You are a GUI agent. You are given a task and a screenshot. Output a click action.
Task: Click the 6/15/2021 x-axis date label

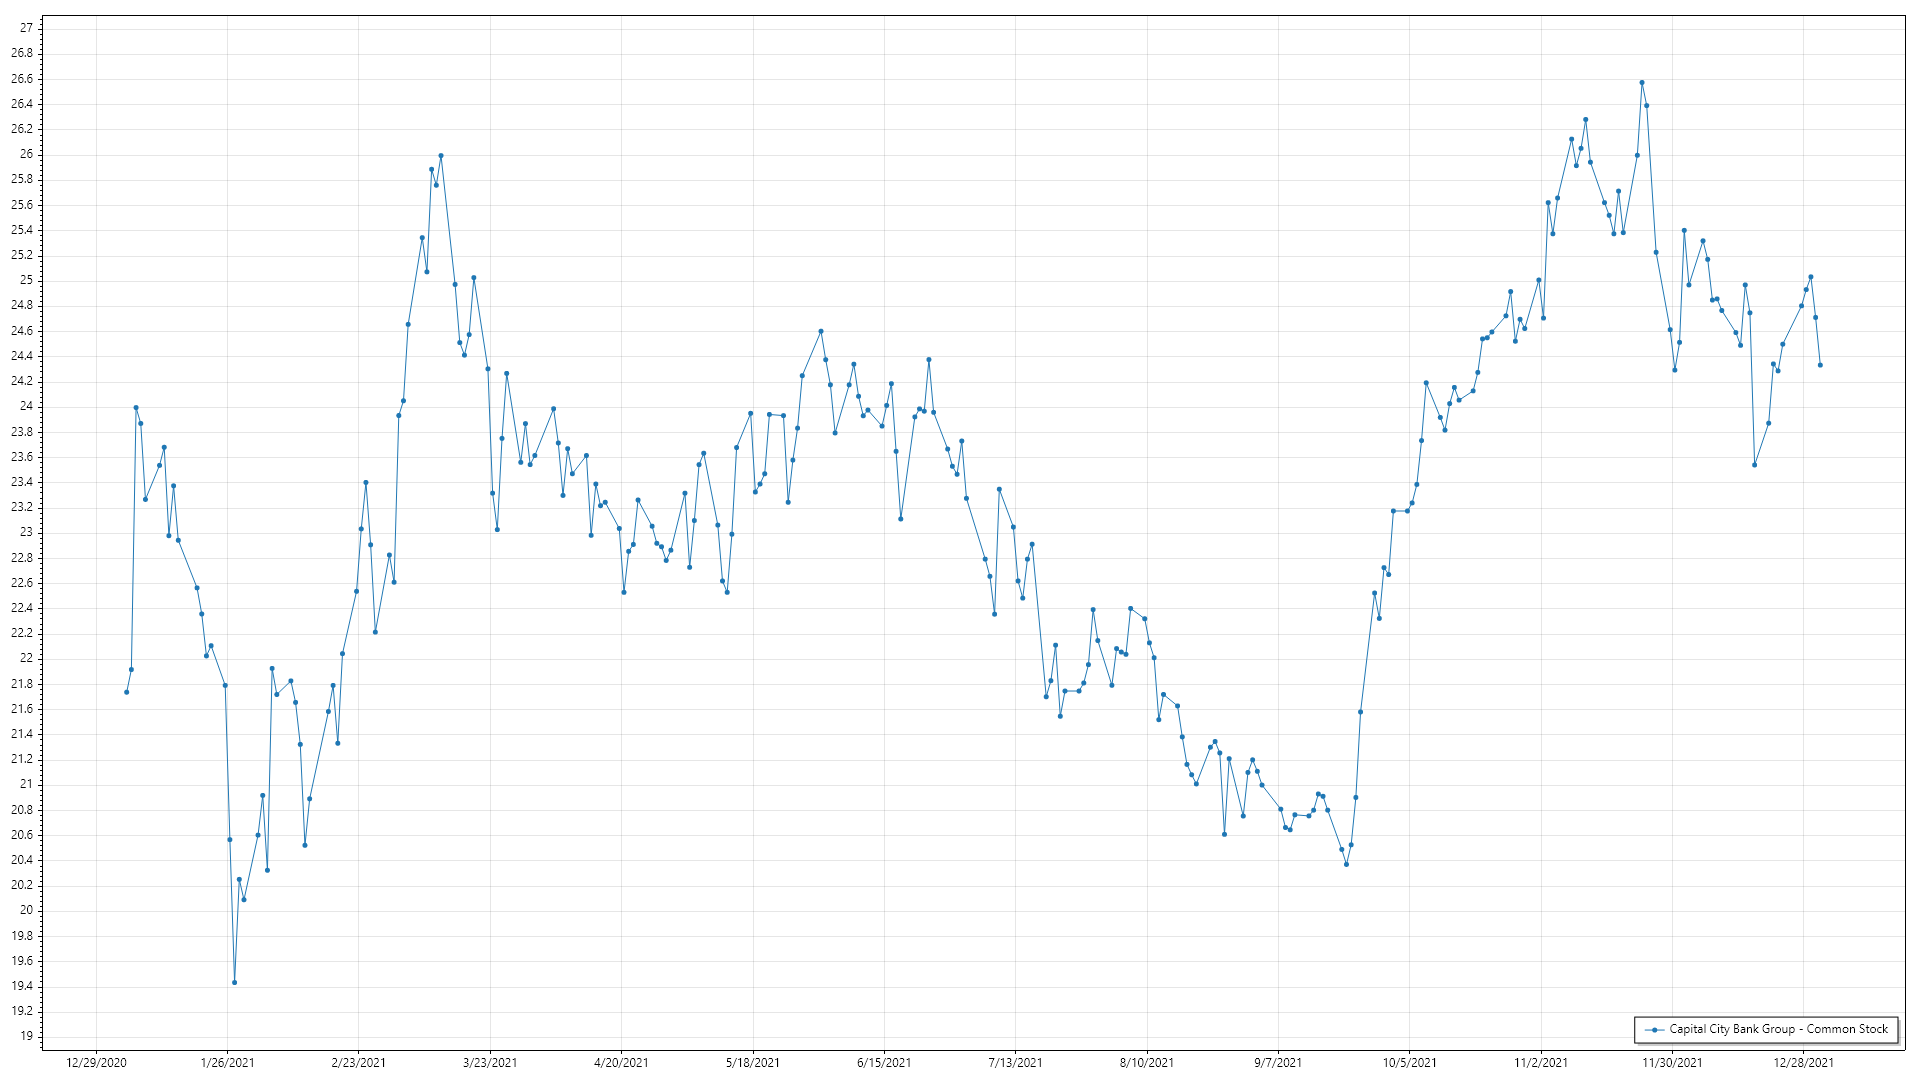tap(884, 1062)
